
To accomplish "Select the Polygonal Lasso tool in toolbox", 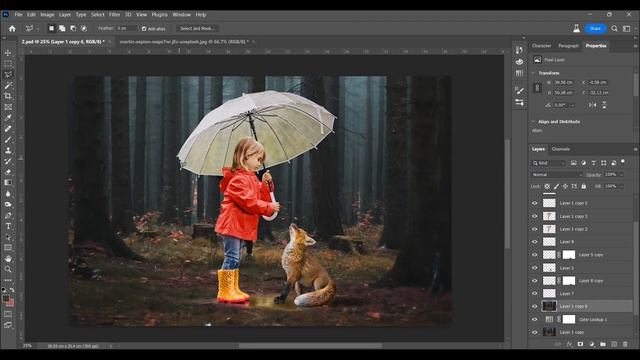I will 8,74.
